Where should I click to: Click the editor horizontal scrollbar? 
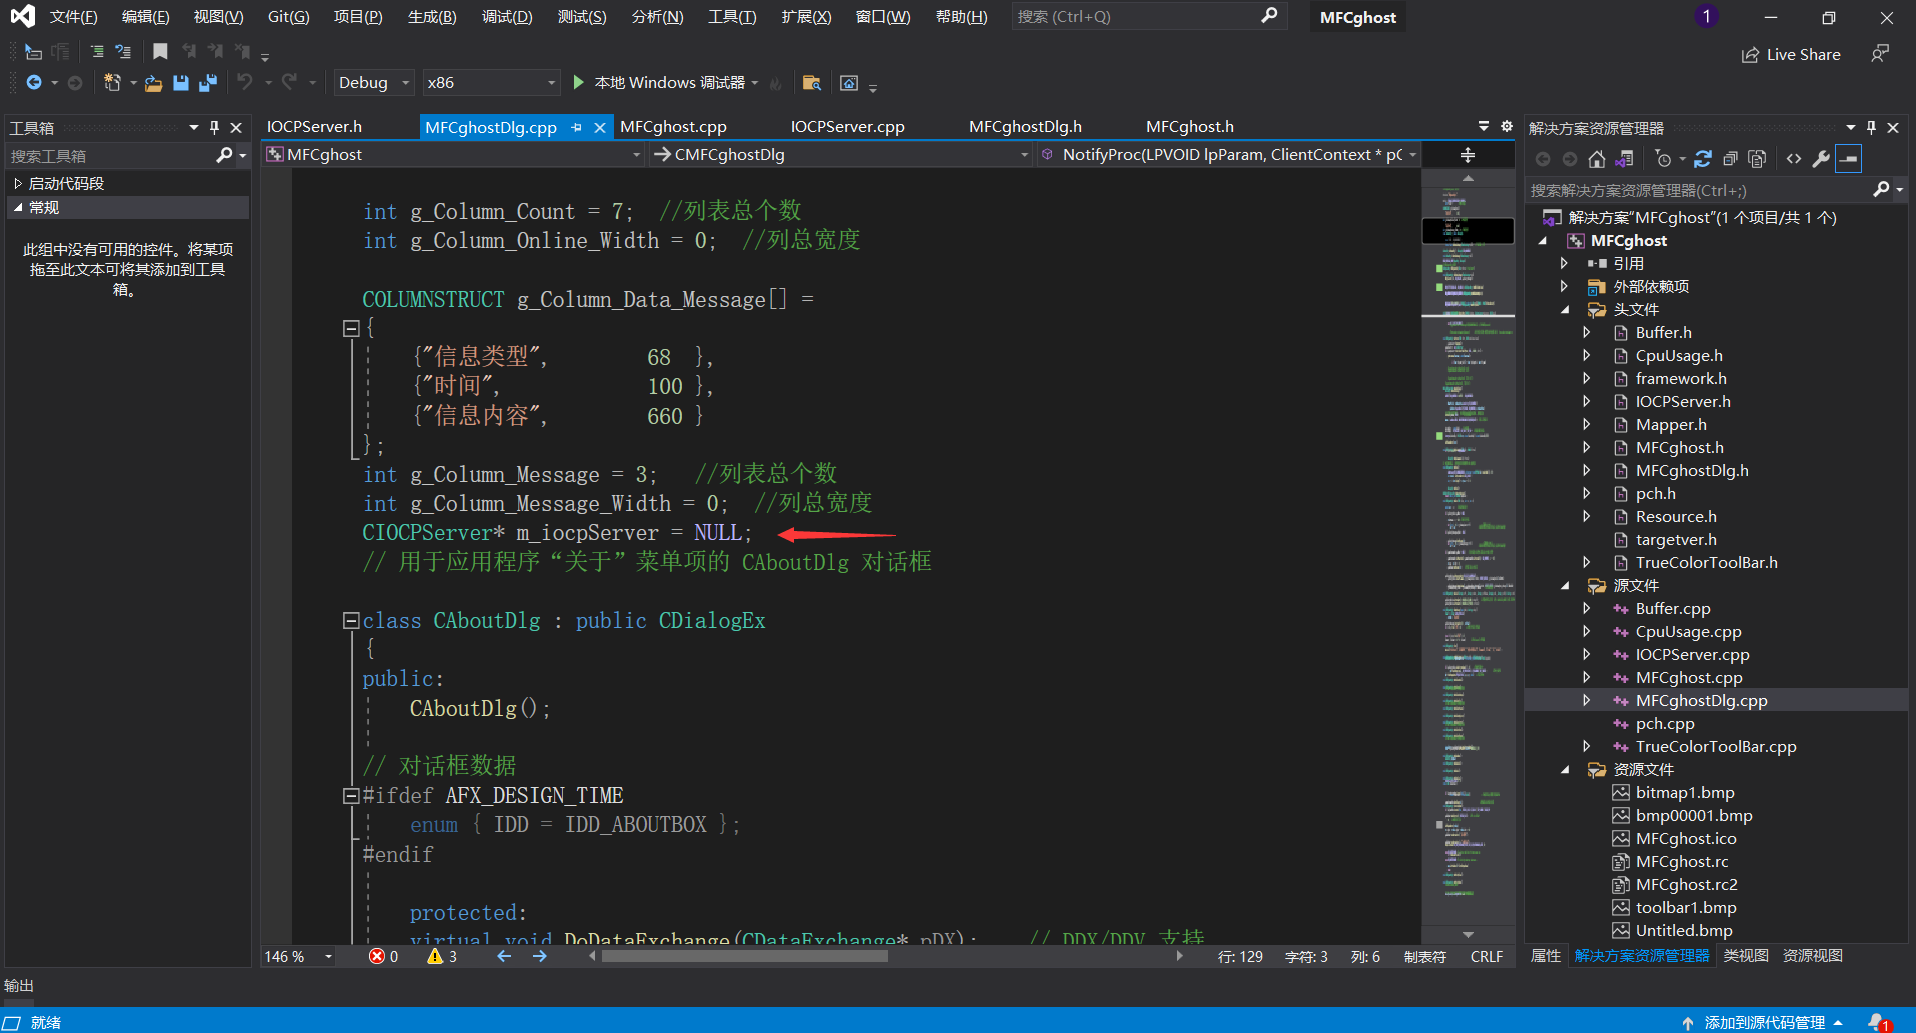click(745, 956)
